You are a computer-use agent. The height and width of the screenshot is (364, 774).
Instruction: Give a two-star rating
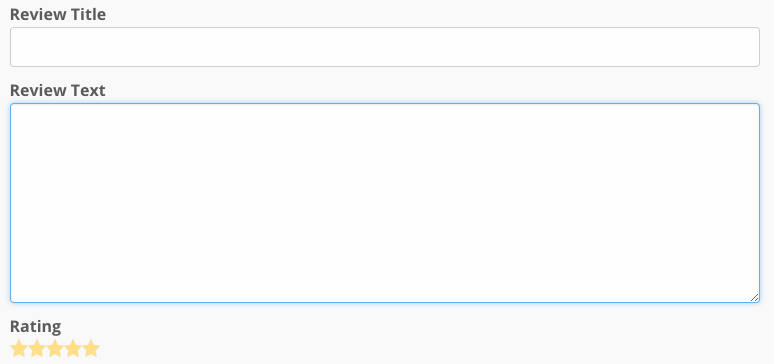click(37, 348)
